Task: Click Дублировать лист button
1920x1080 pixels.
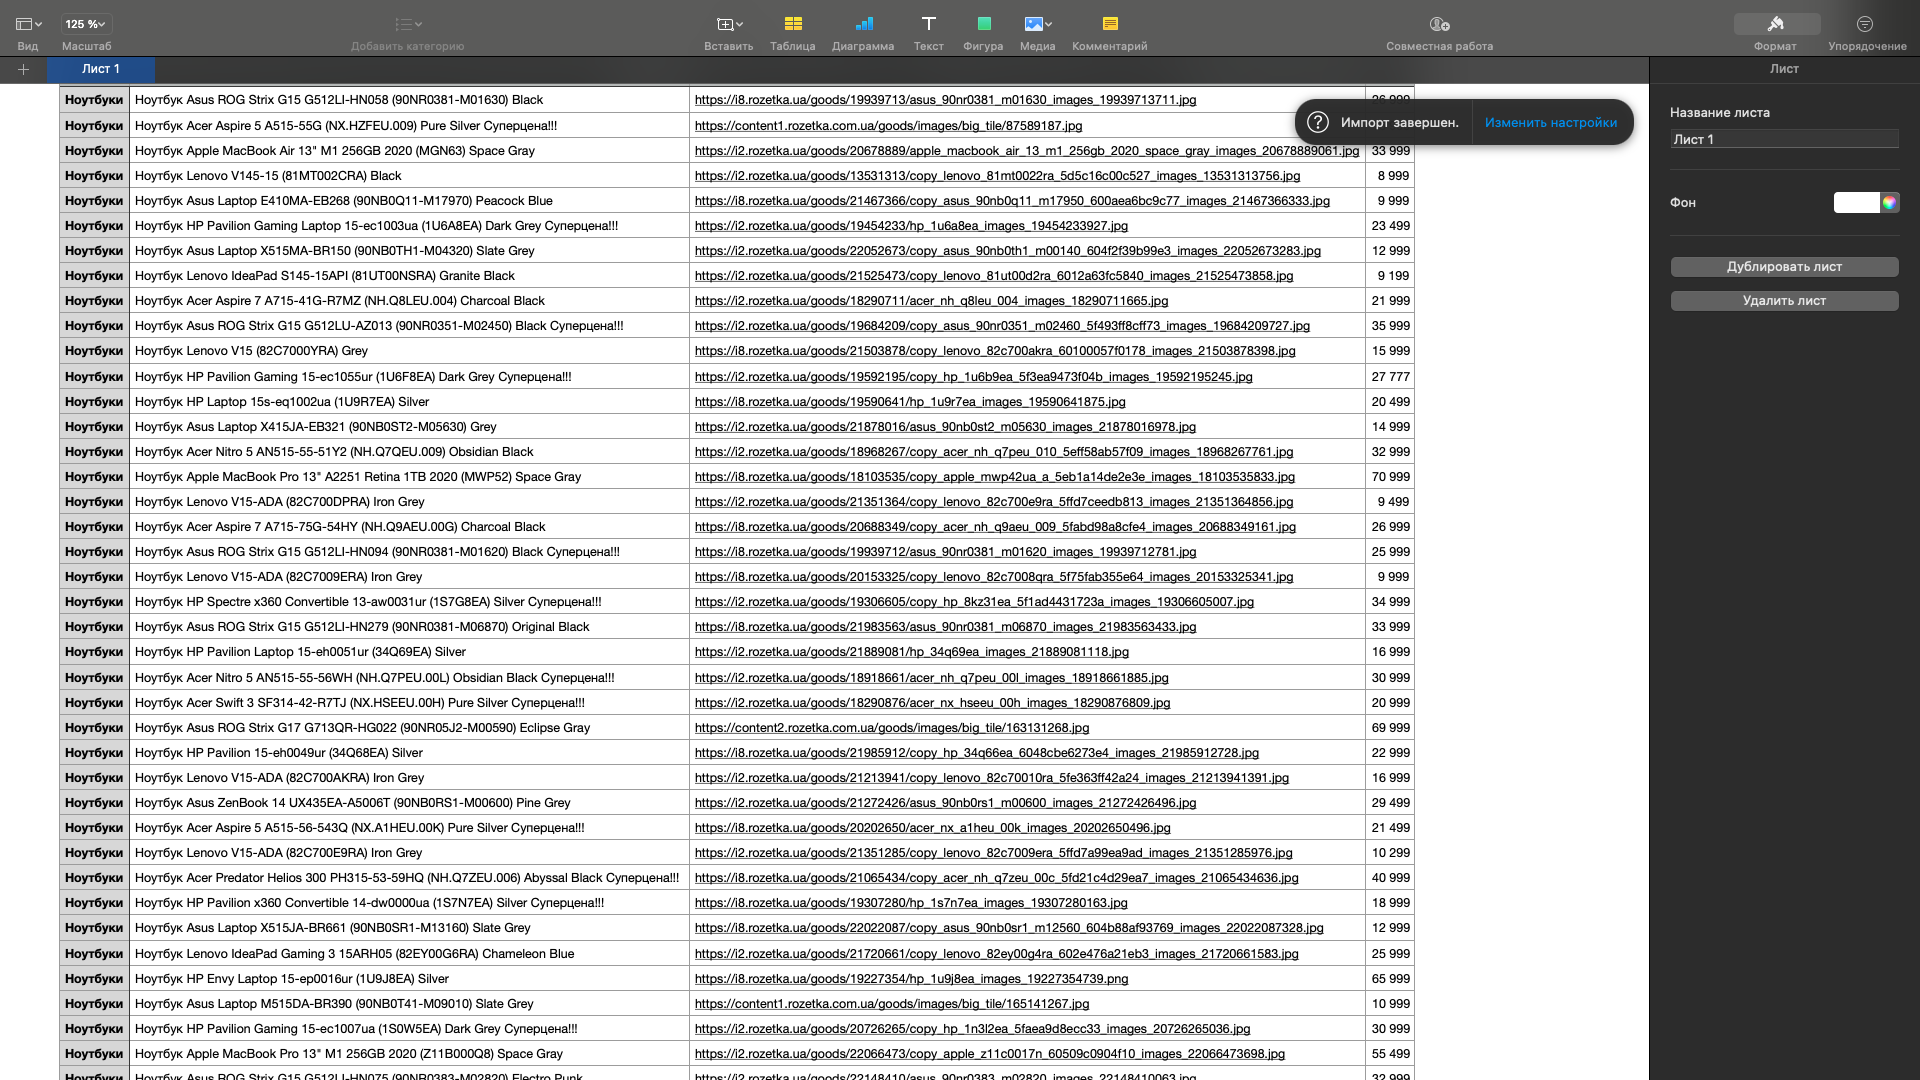Action: tap(1784, 266)
